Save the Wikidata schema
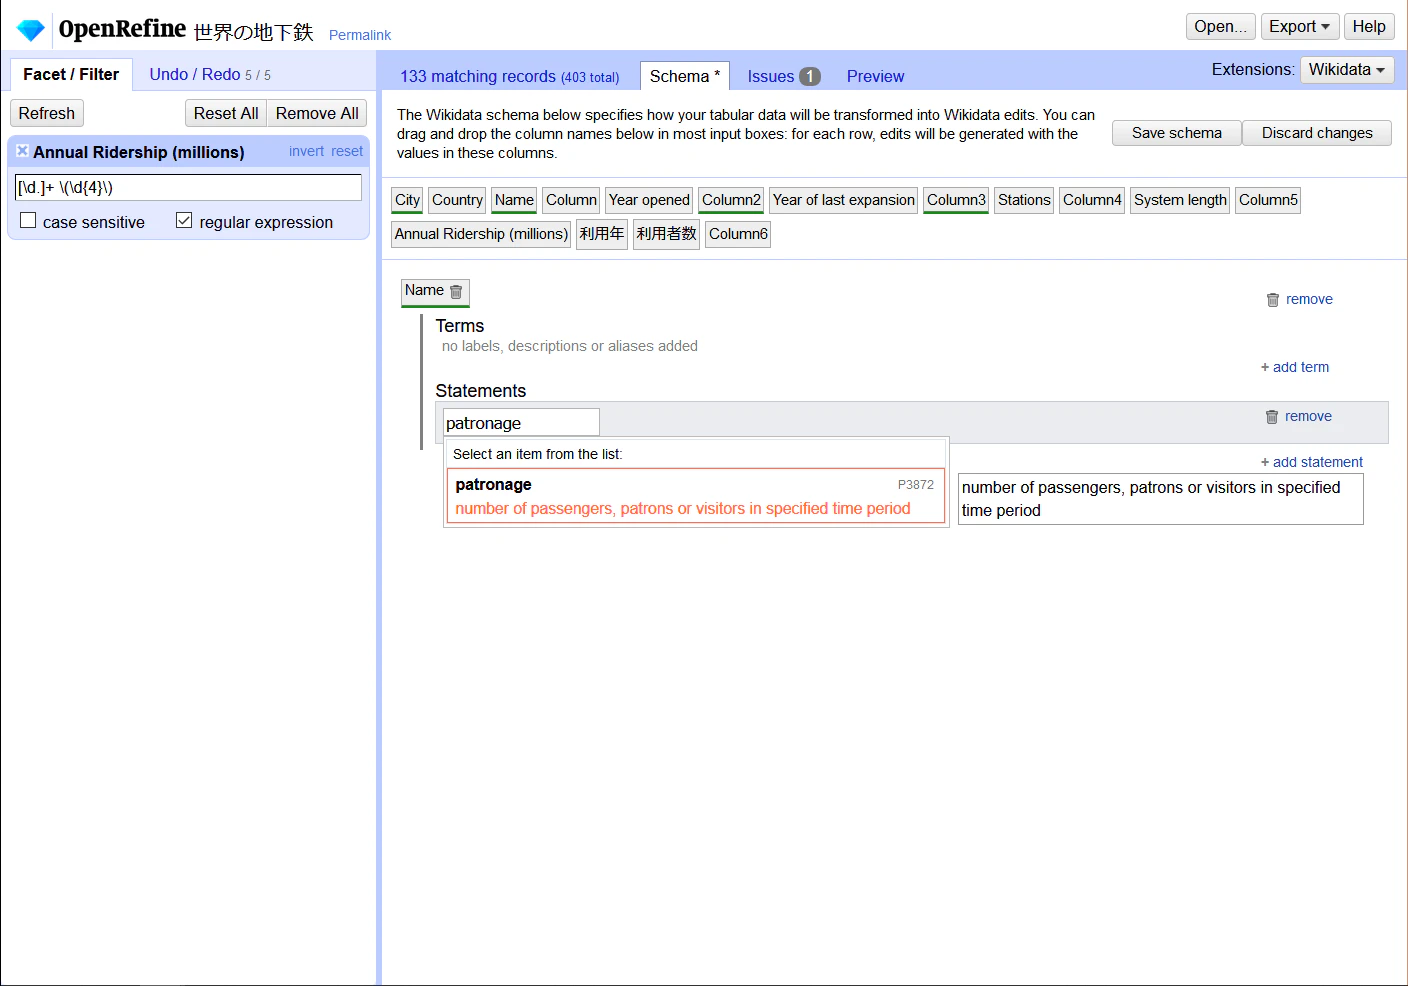 point(1177,133)
